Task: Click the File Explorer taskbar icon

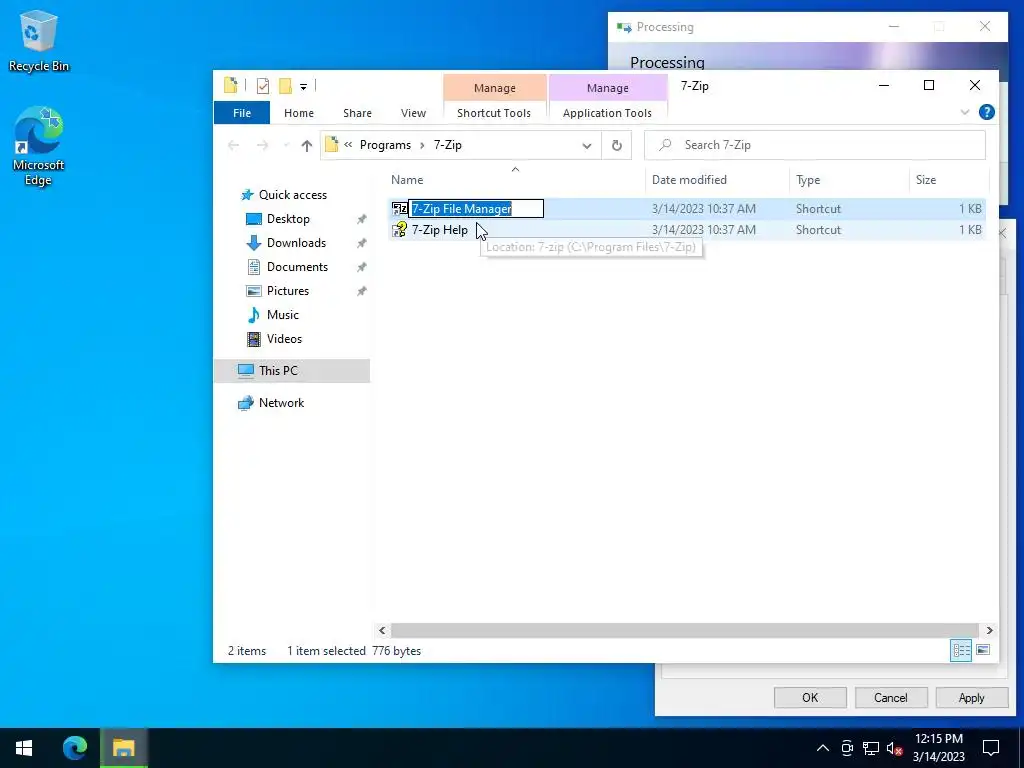Action: click(x=123, y=748)
